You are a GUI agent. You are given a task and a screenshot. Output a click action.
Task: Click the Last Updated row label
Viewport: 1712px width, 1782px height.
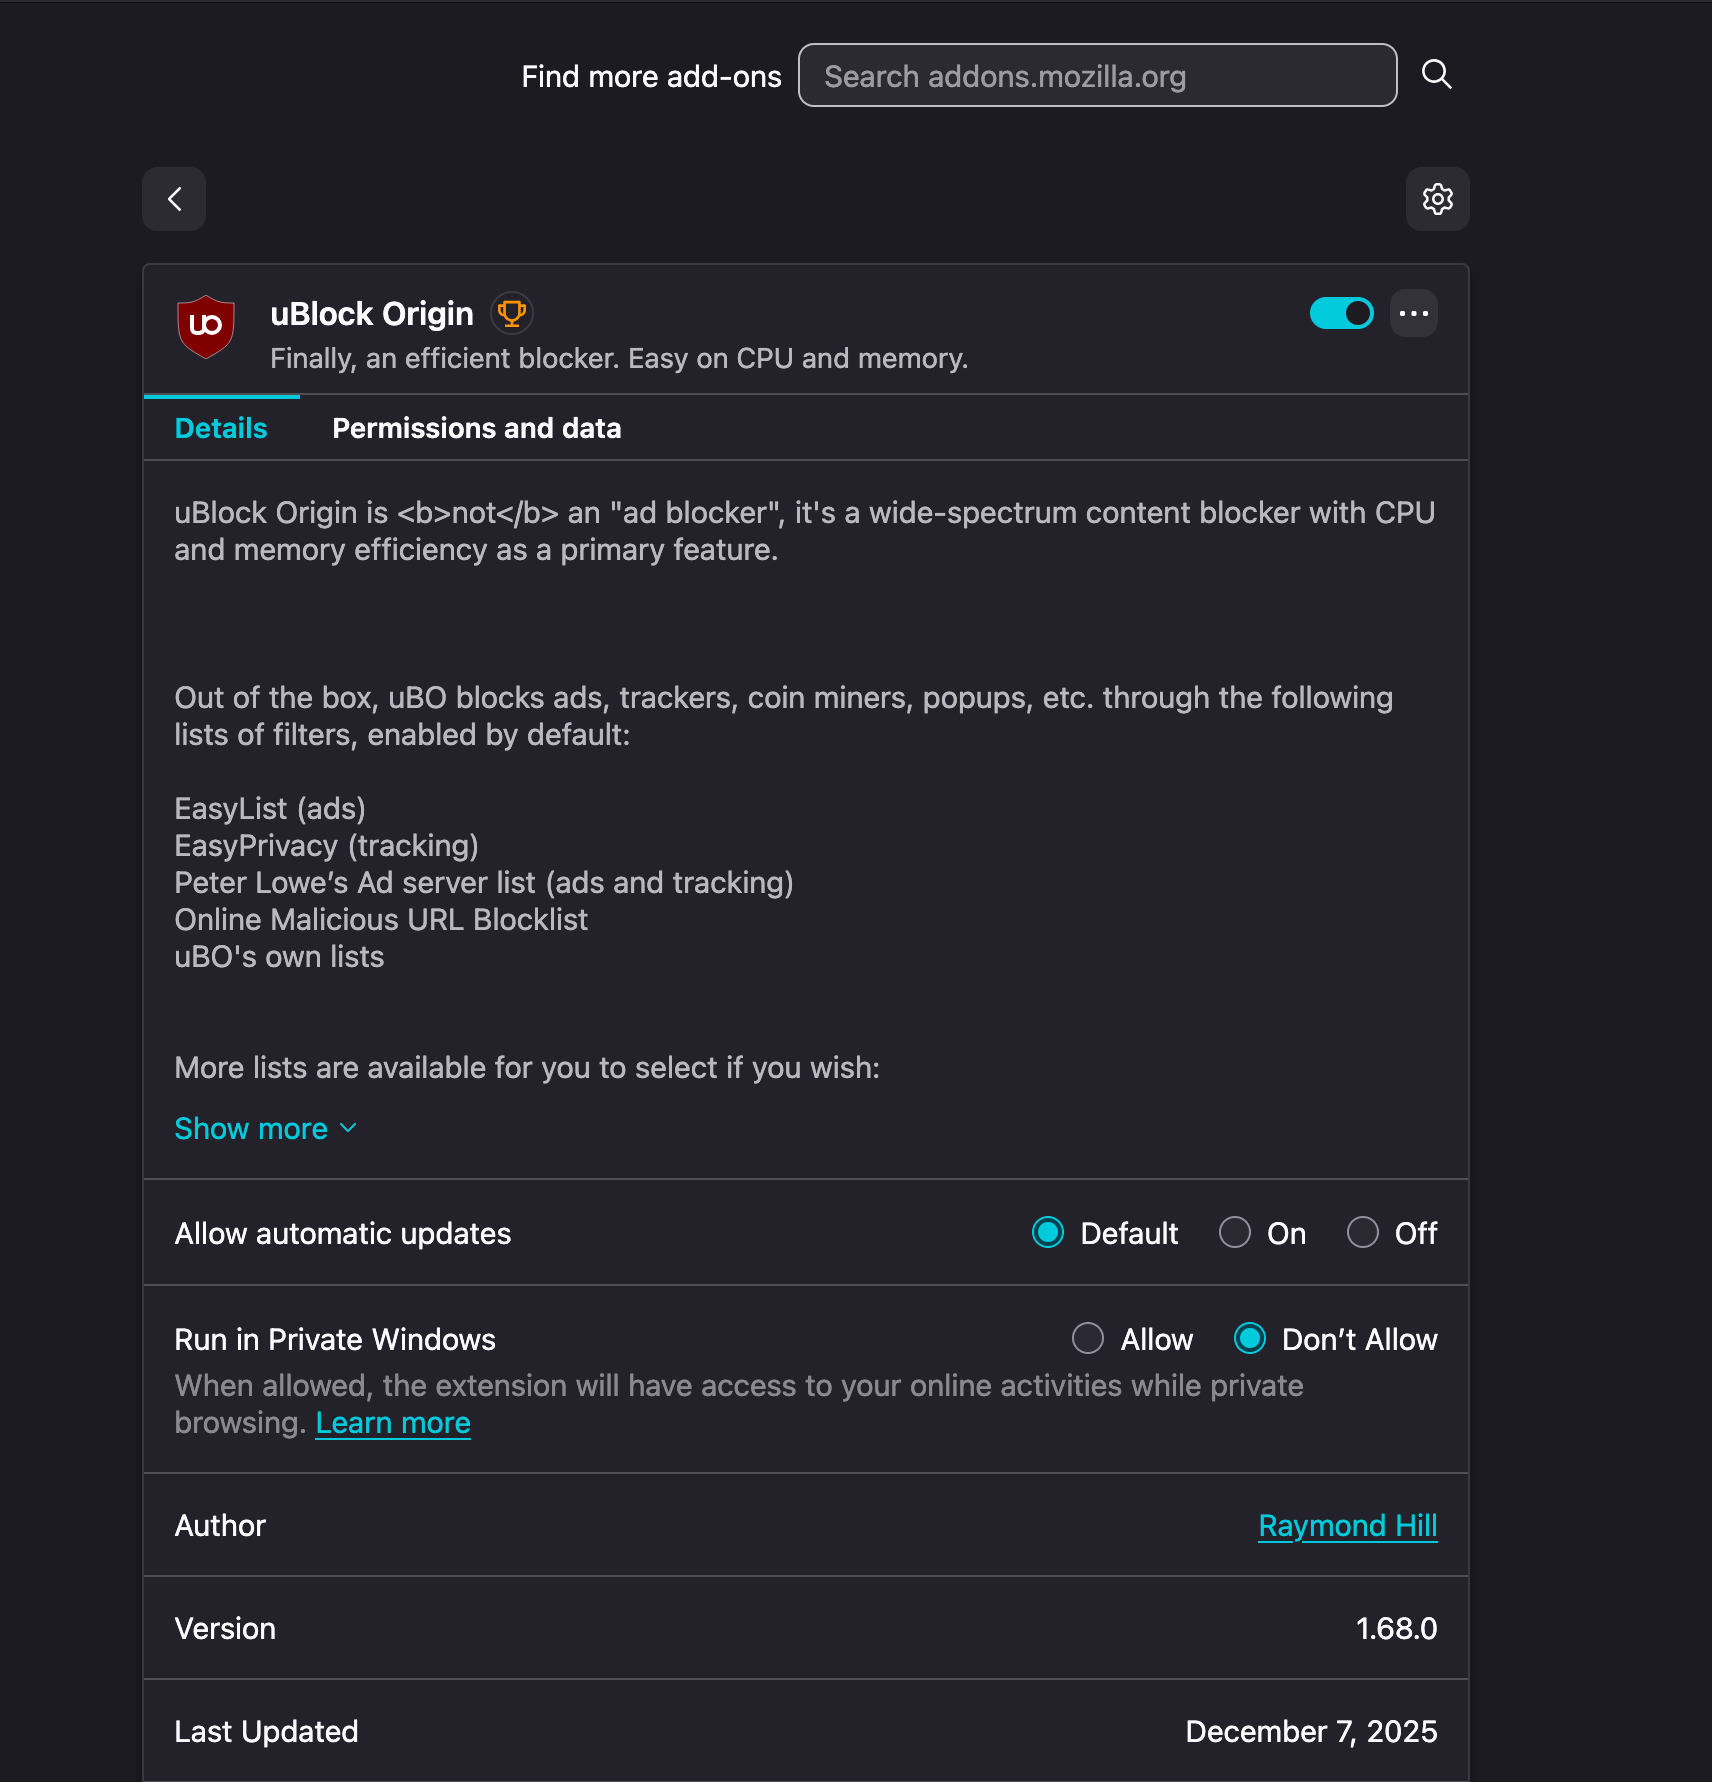click(266, 1732)
